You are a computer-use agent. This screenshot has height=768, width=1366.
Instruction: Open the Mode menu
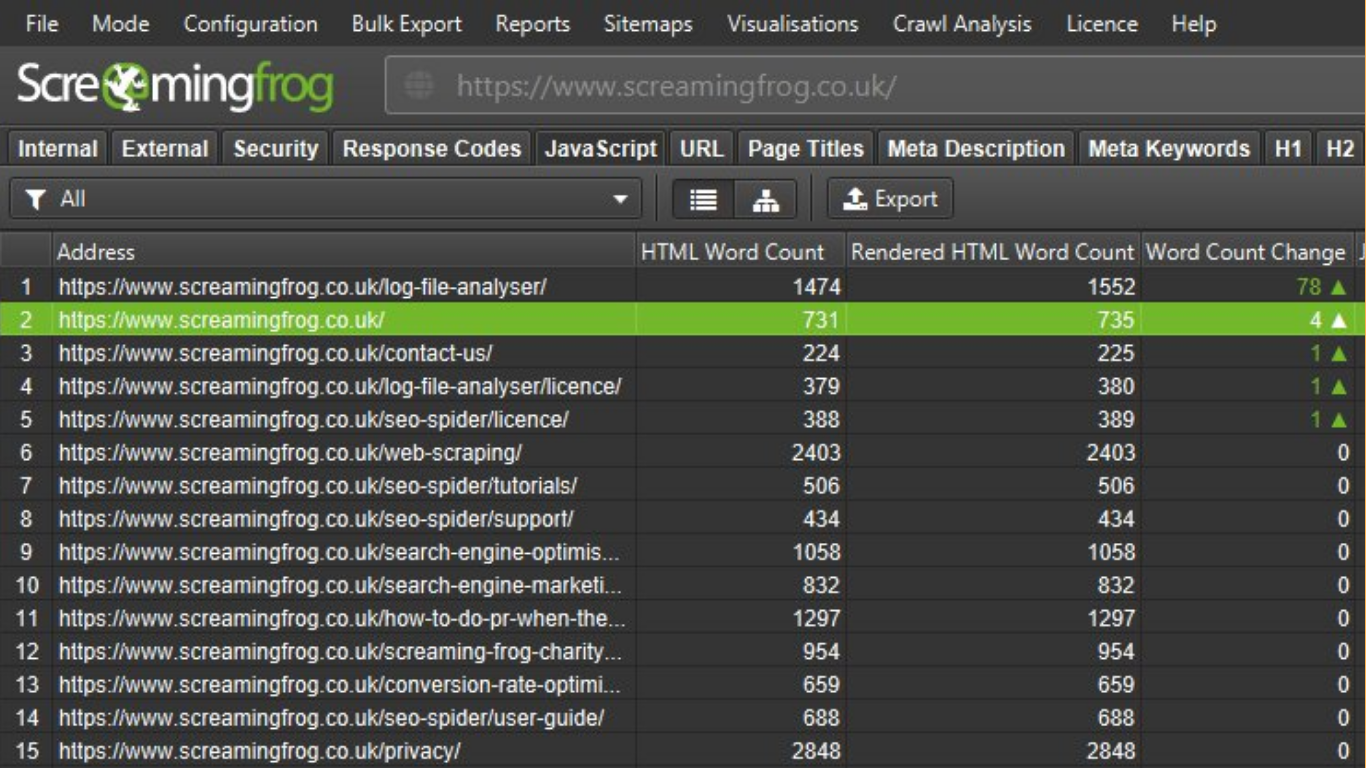[x=120, y=24]
